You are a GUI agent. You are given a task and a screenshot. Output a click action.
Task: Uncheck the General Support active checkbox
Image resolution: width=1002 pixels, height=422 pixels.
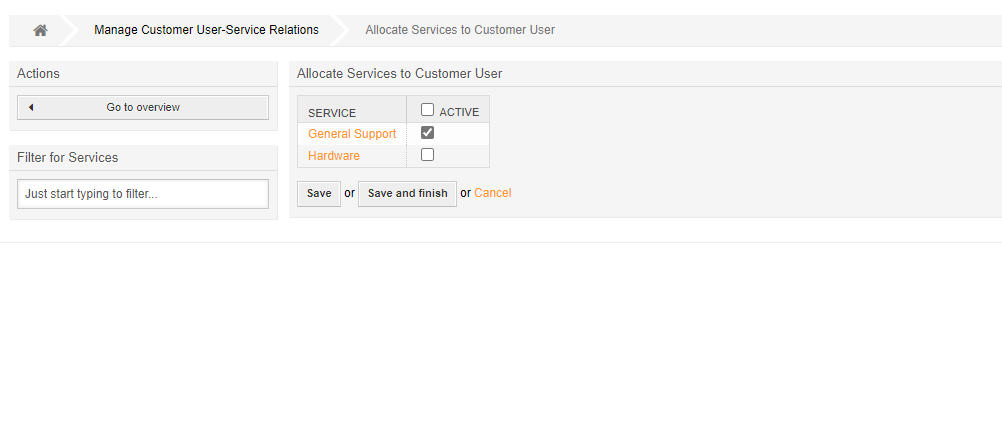(x=427, y=132)
